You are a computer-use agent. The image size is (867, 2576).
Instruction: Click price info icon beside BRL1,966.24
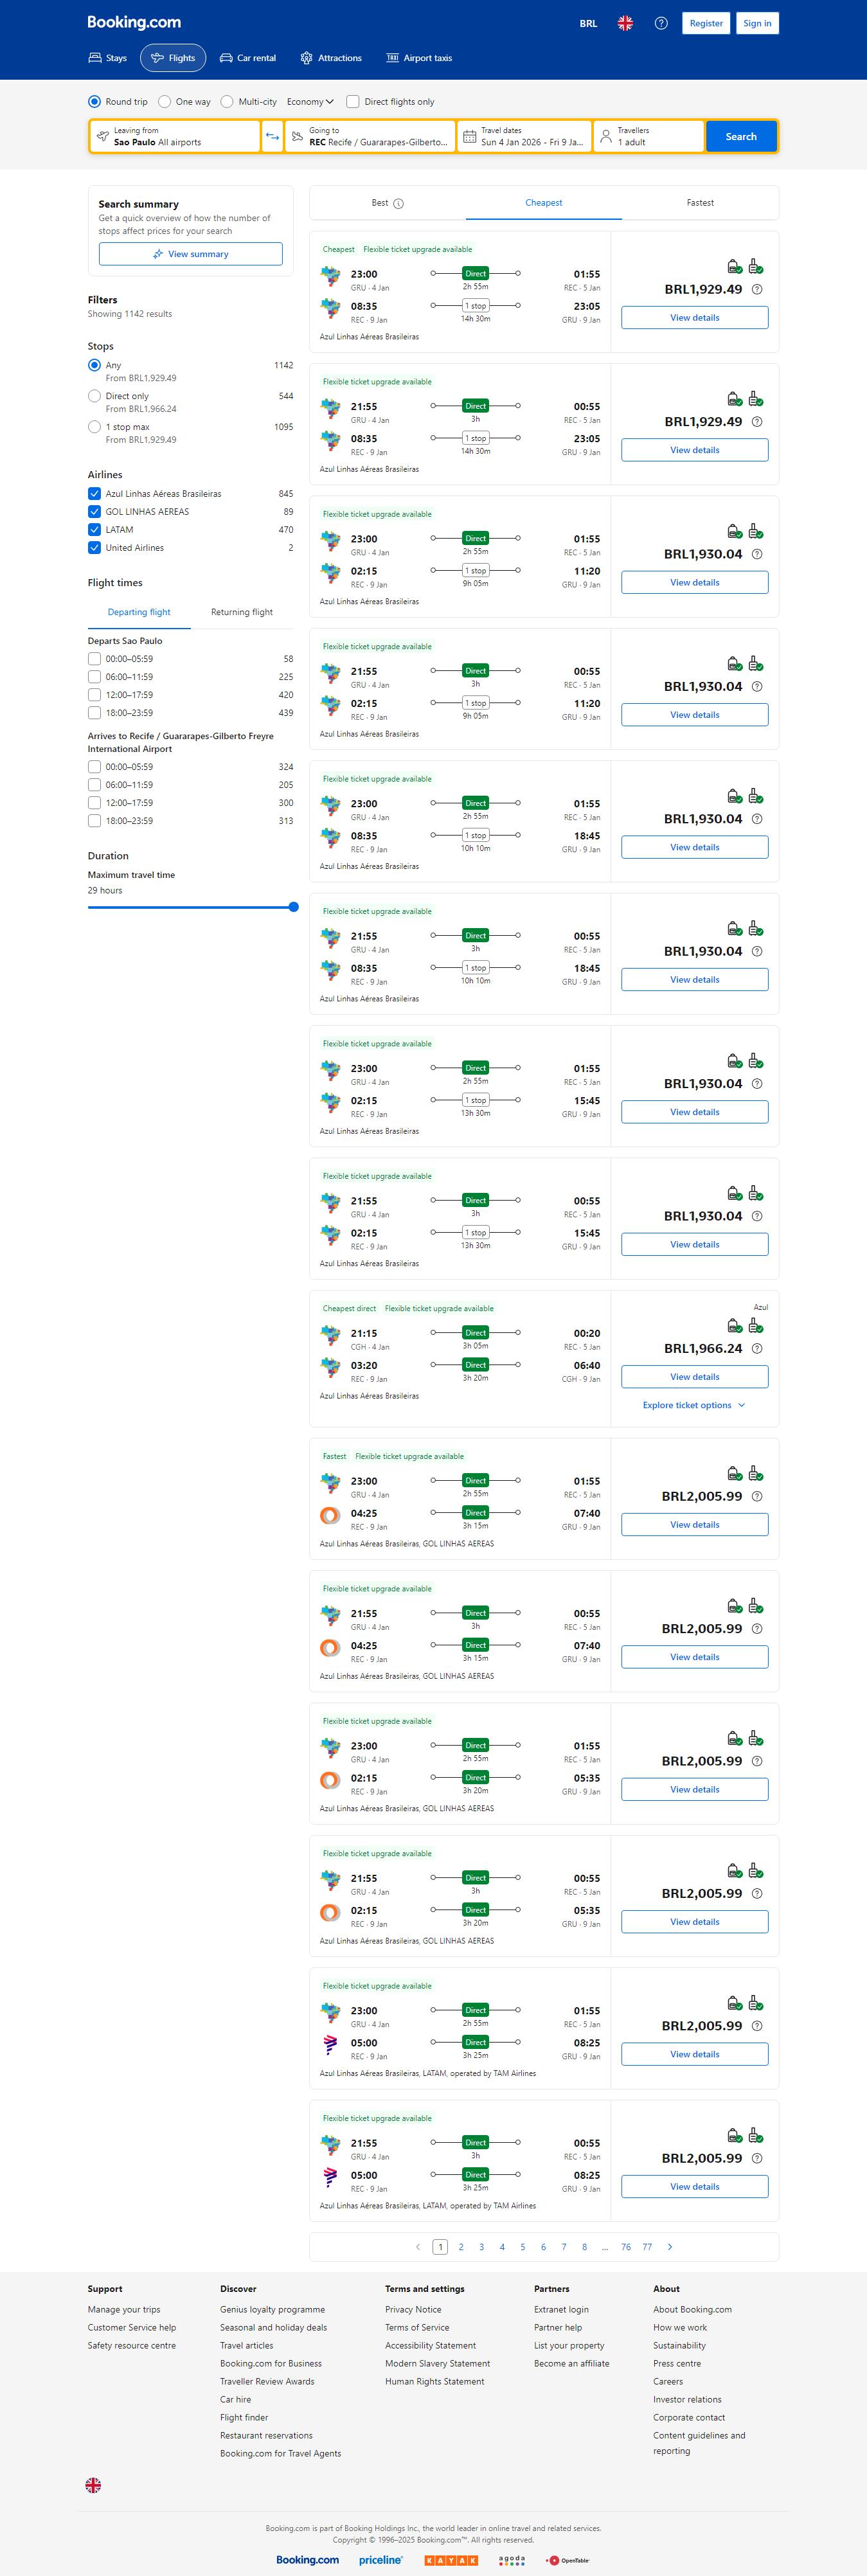[757, 1348]
